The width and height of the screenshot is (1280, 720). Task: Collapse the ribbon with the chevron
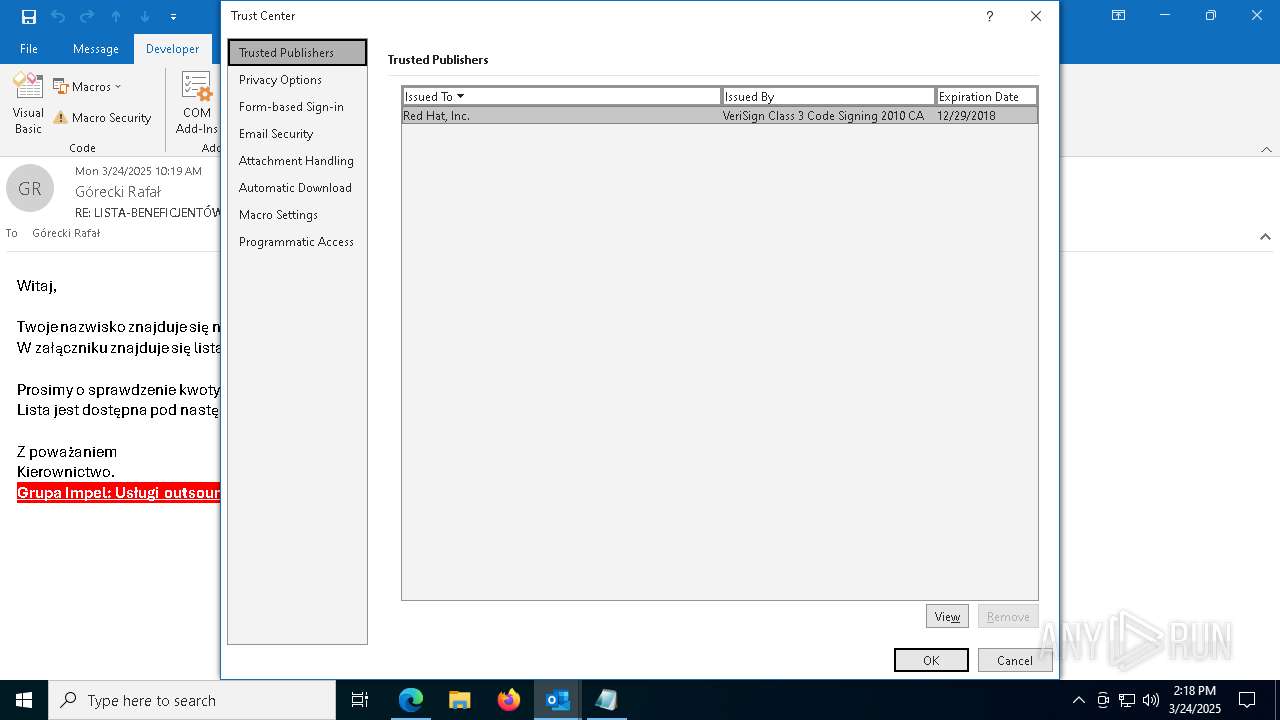pyautogui.click(x=1265, y=149)
